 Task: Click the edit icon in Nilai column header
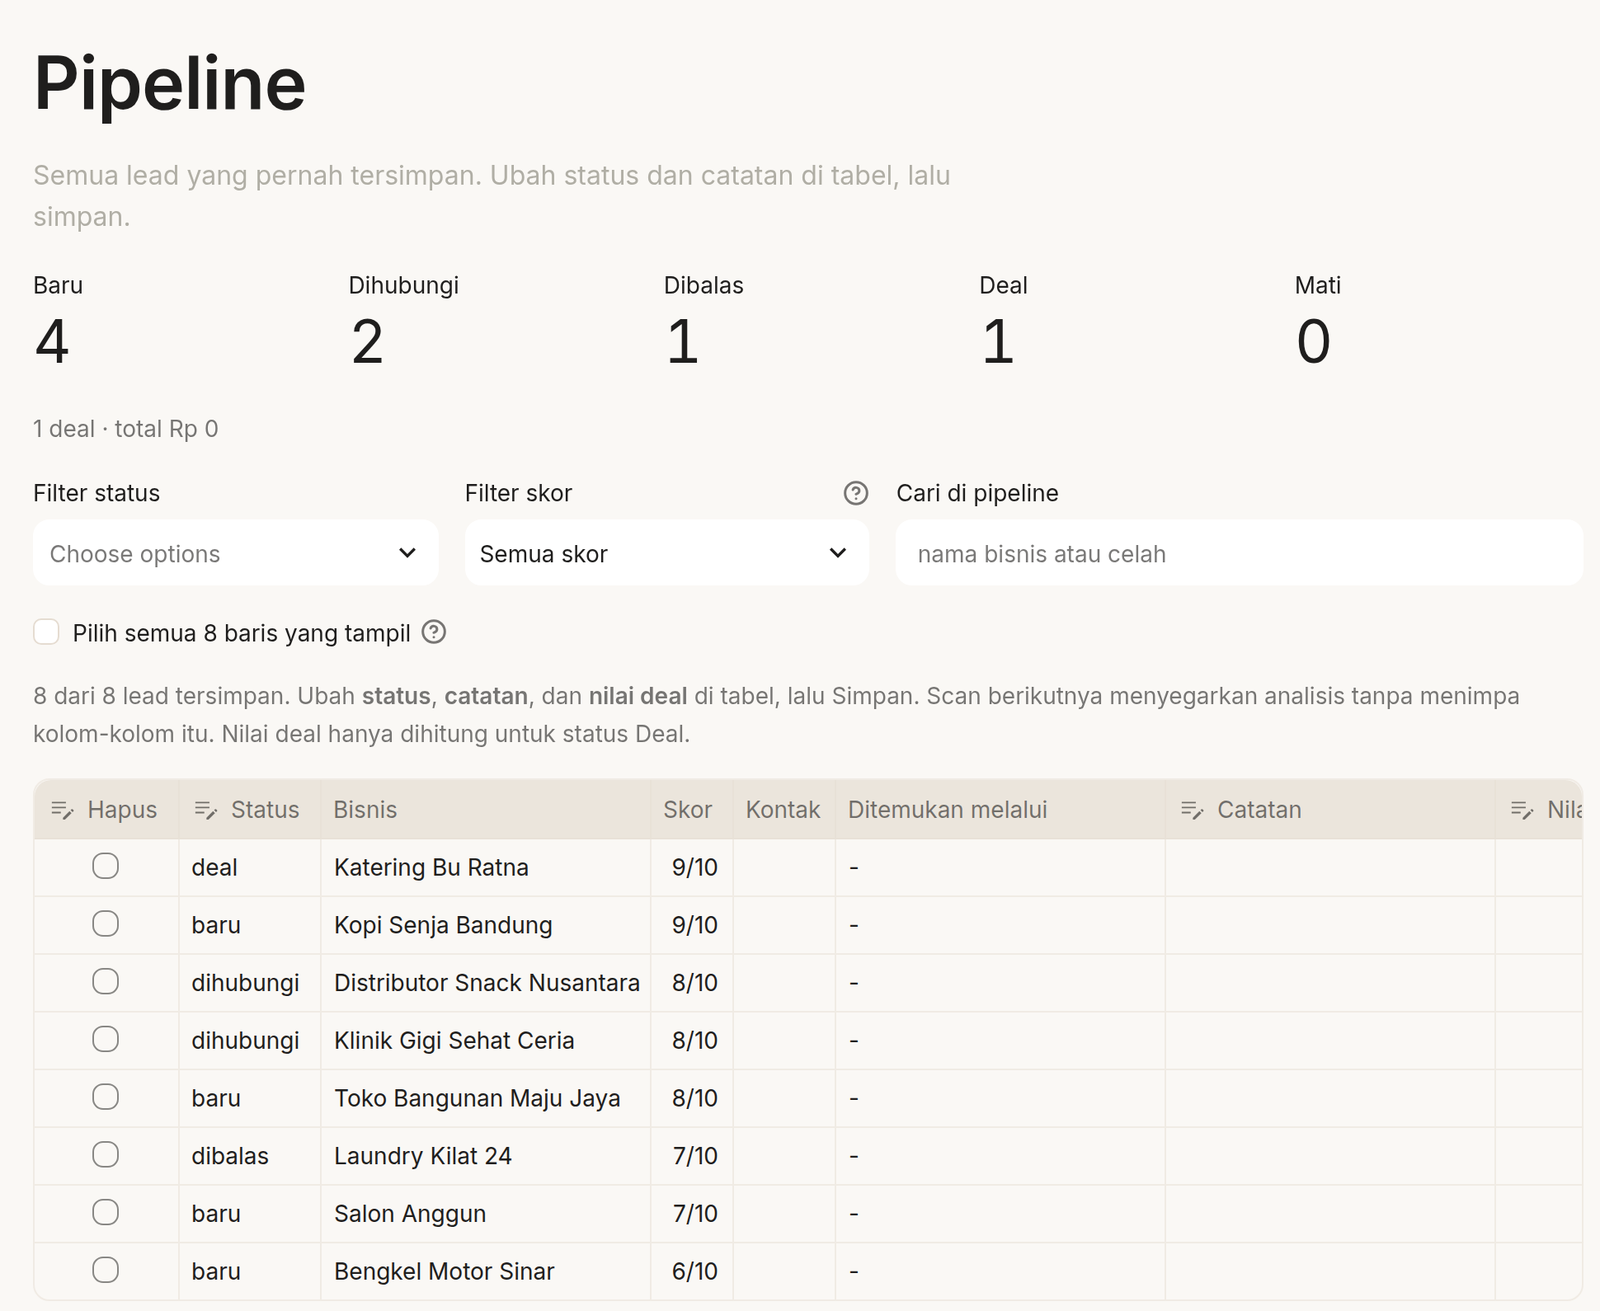(x=1522, y=810)
